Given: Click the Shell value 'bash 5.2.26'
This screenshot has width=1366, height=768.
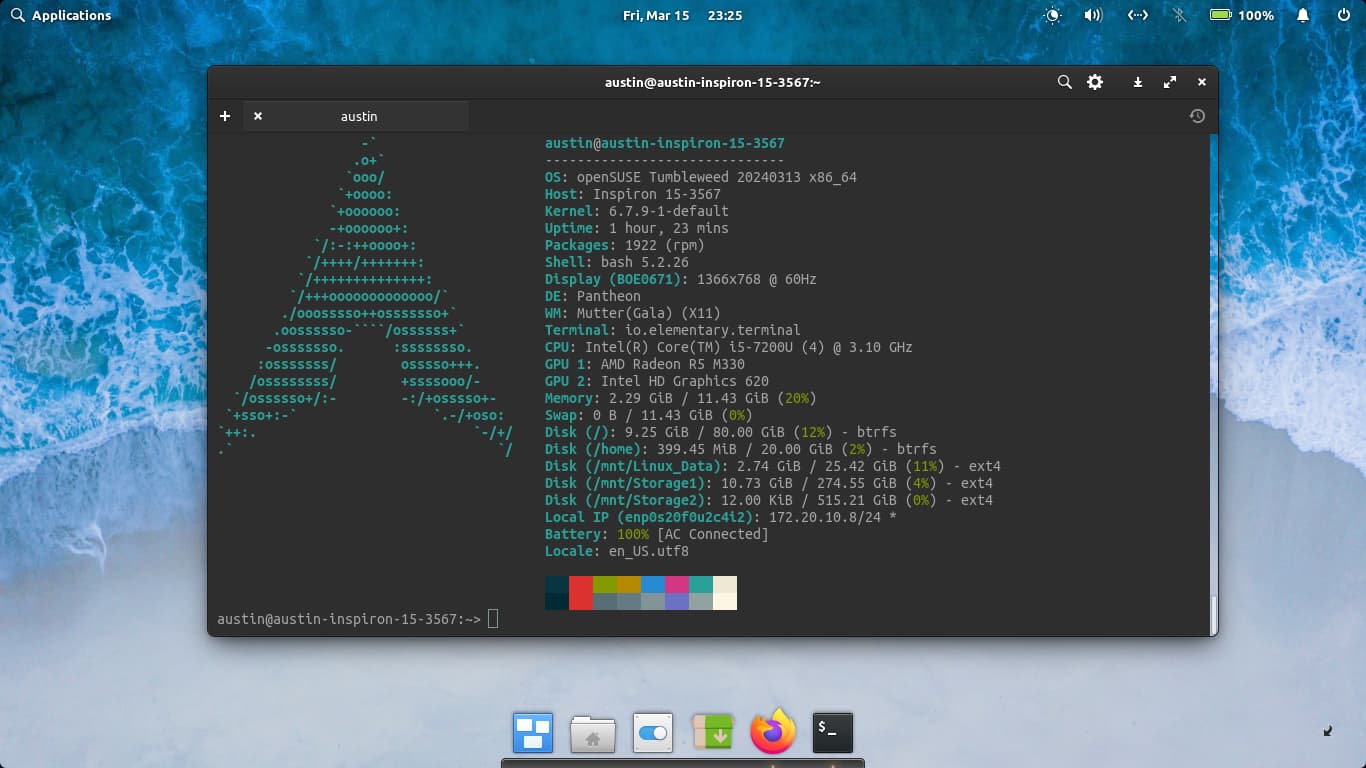Looking at the screenshot, I should point(645,262).
